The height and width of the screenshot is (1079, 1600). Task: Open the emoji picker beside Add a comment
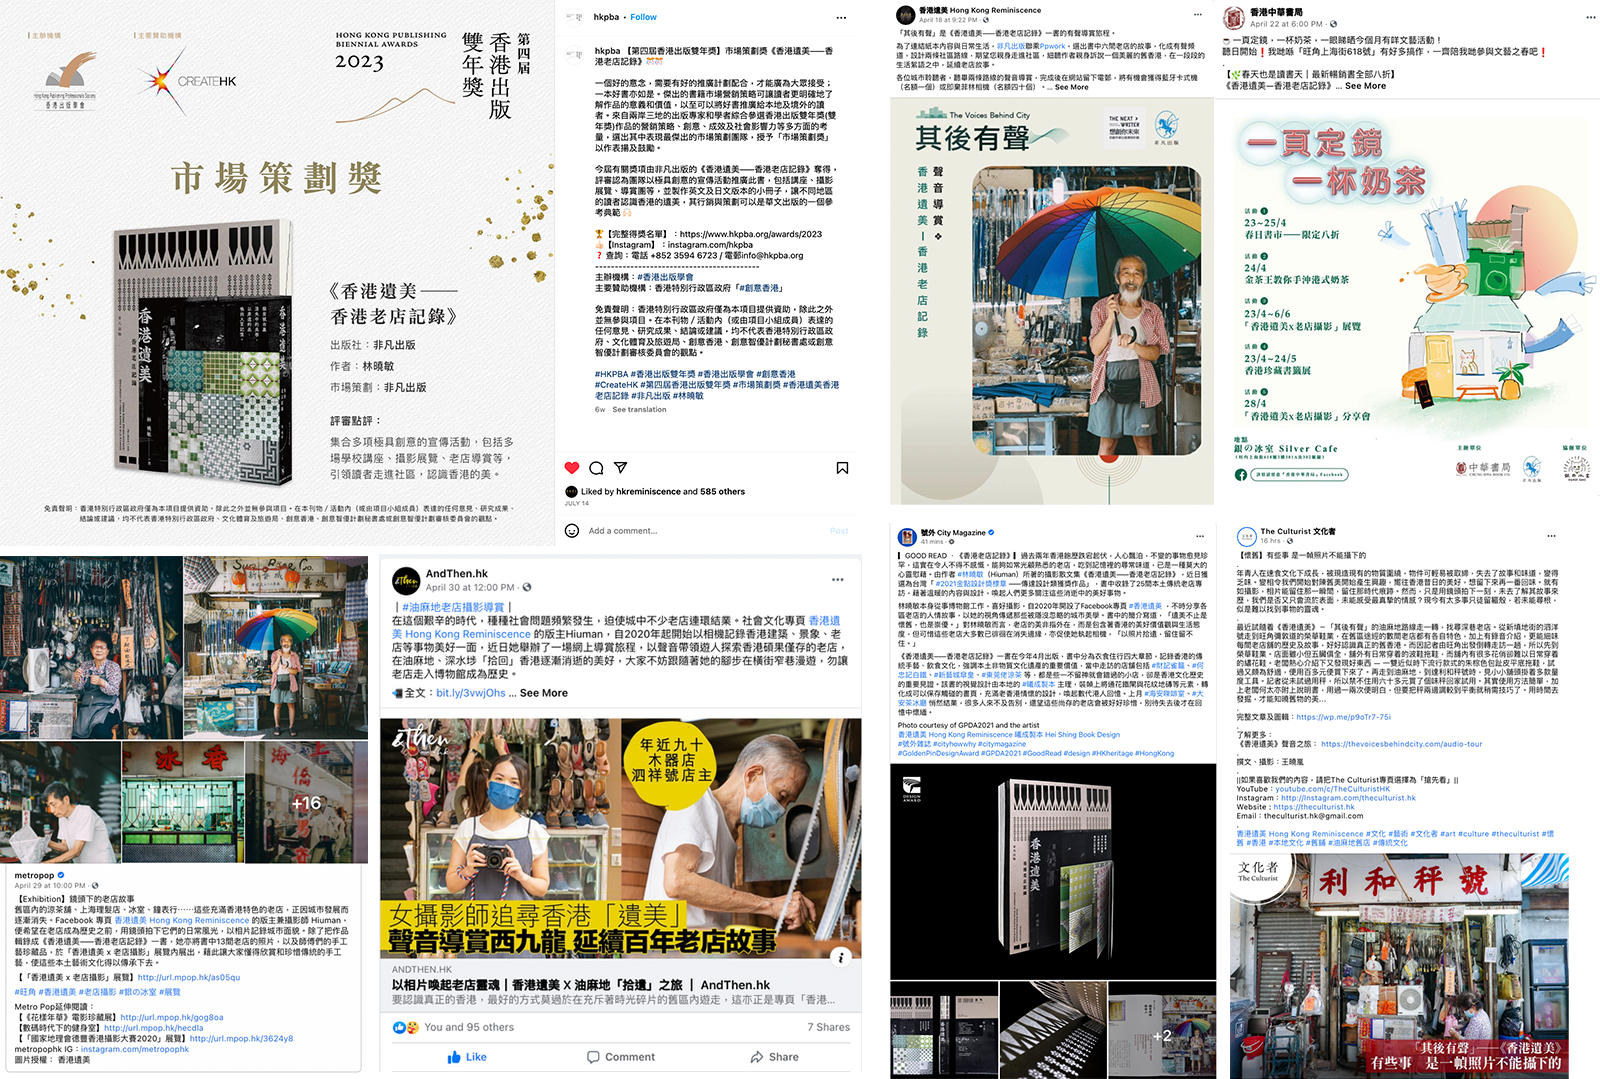572,531
